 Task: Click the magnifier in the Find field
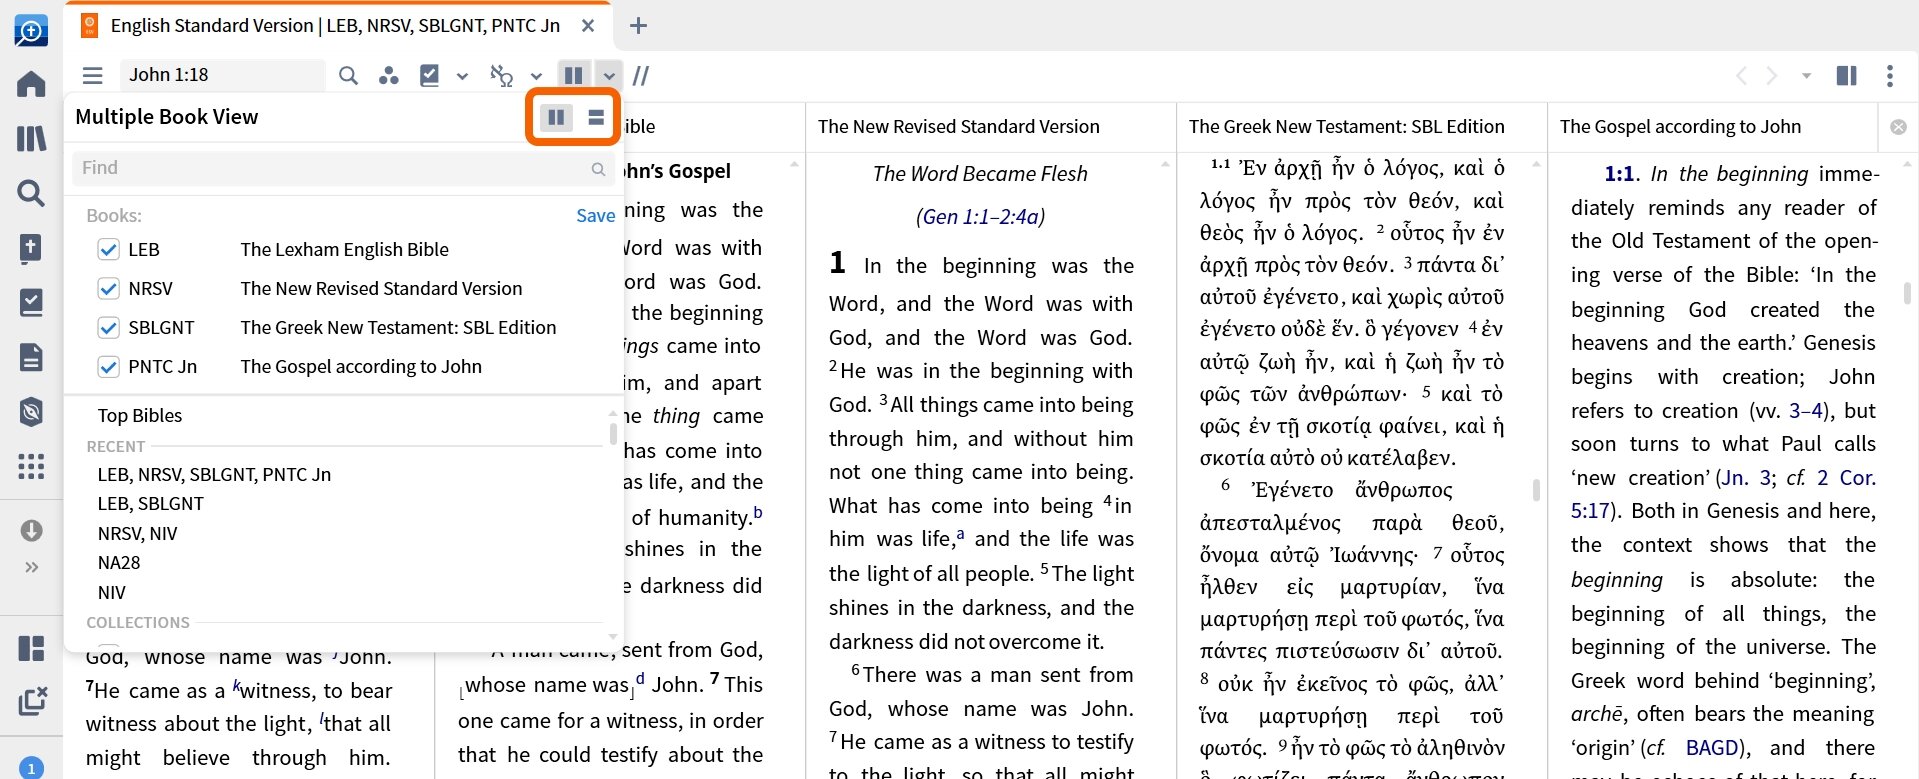click(x=598, y=169)
